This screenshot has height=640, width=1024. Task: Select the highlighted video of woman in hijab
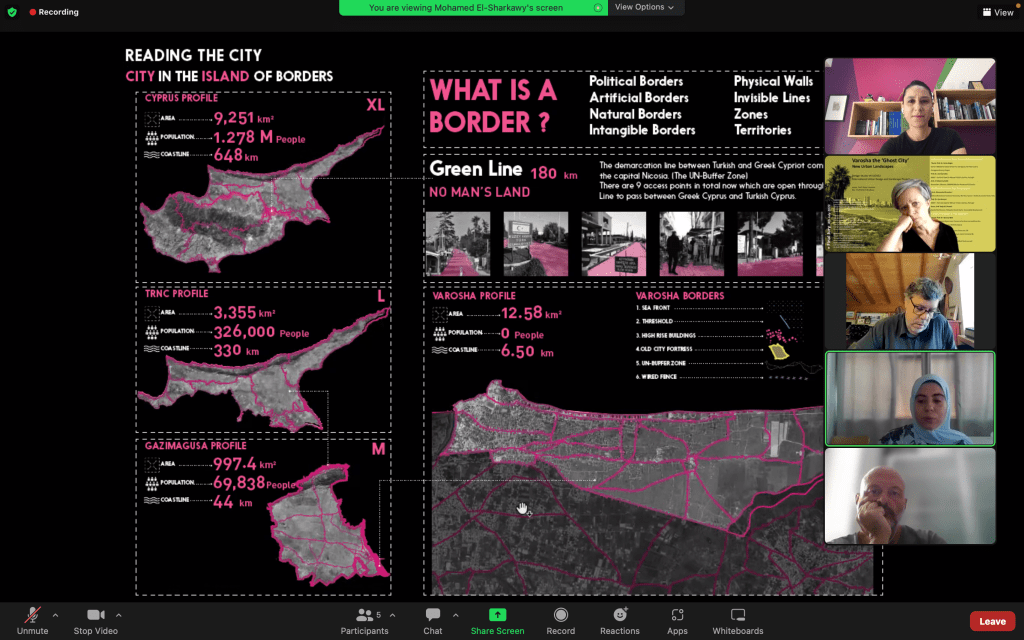click(x=909, y=398)
